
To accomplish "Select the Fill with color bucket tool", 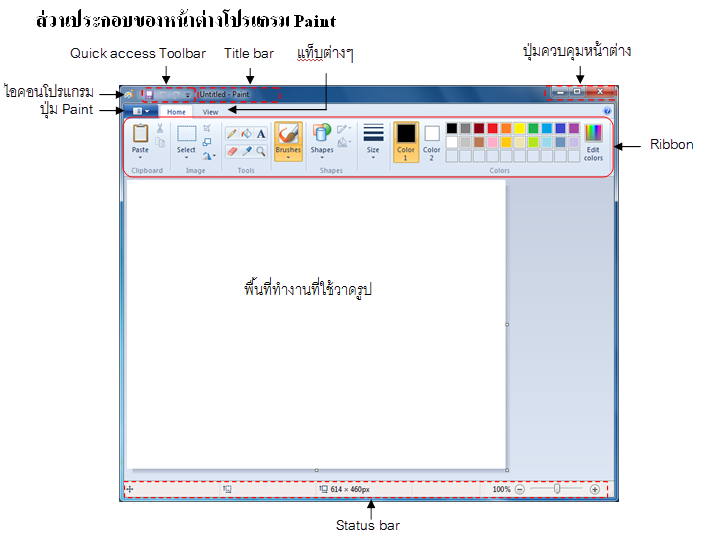I will [x=246, y=134].
